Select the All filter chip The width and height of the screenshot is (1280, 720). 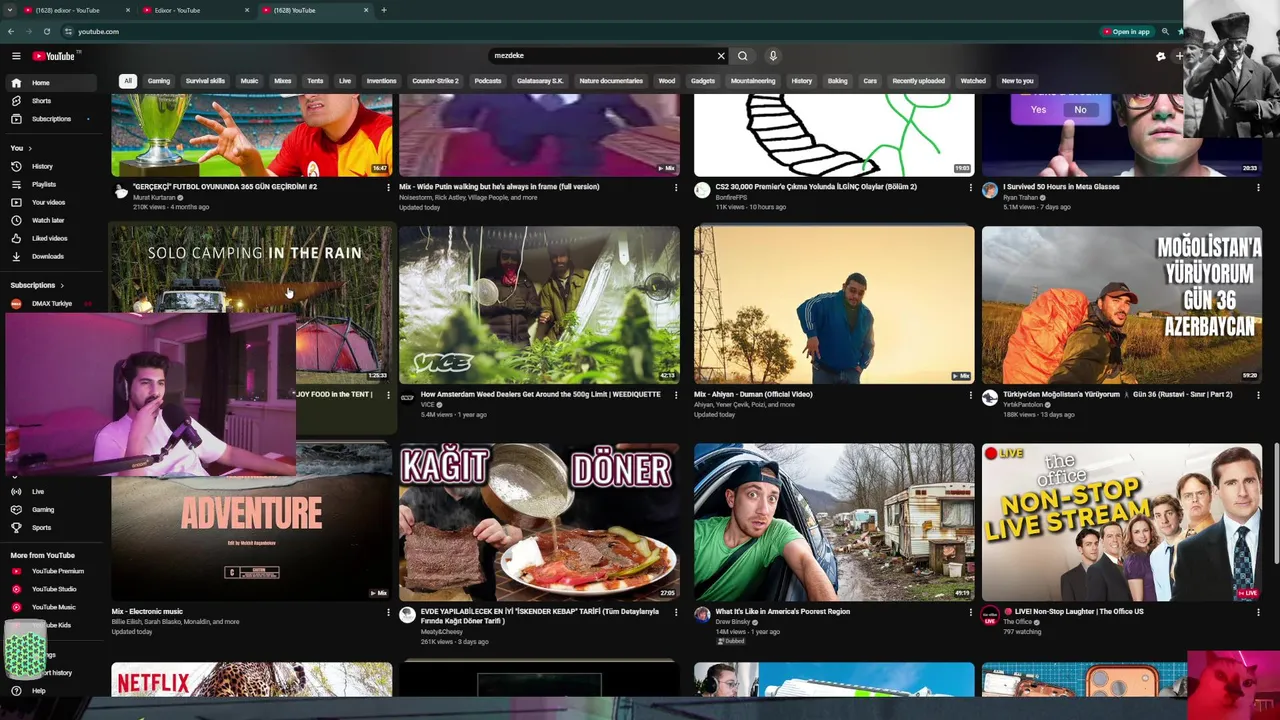point(128,81)
